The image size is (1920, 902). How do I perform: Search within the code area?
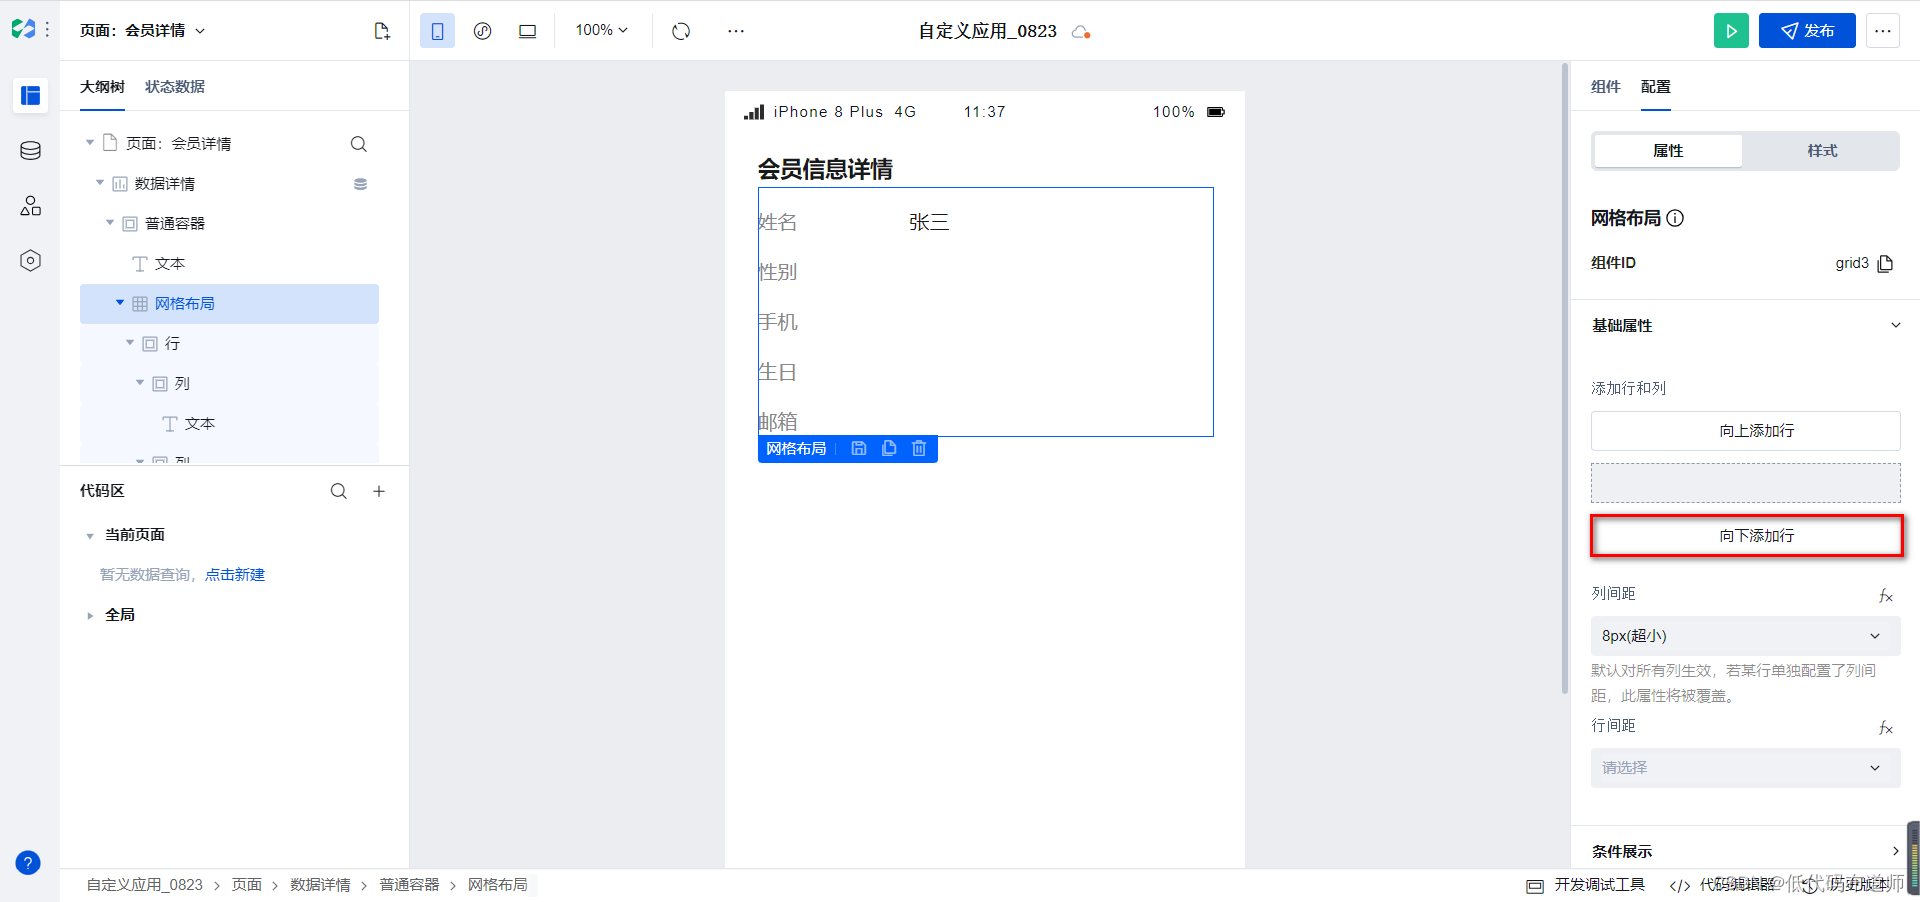pyautogui.click(x=339, y=491)
